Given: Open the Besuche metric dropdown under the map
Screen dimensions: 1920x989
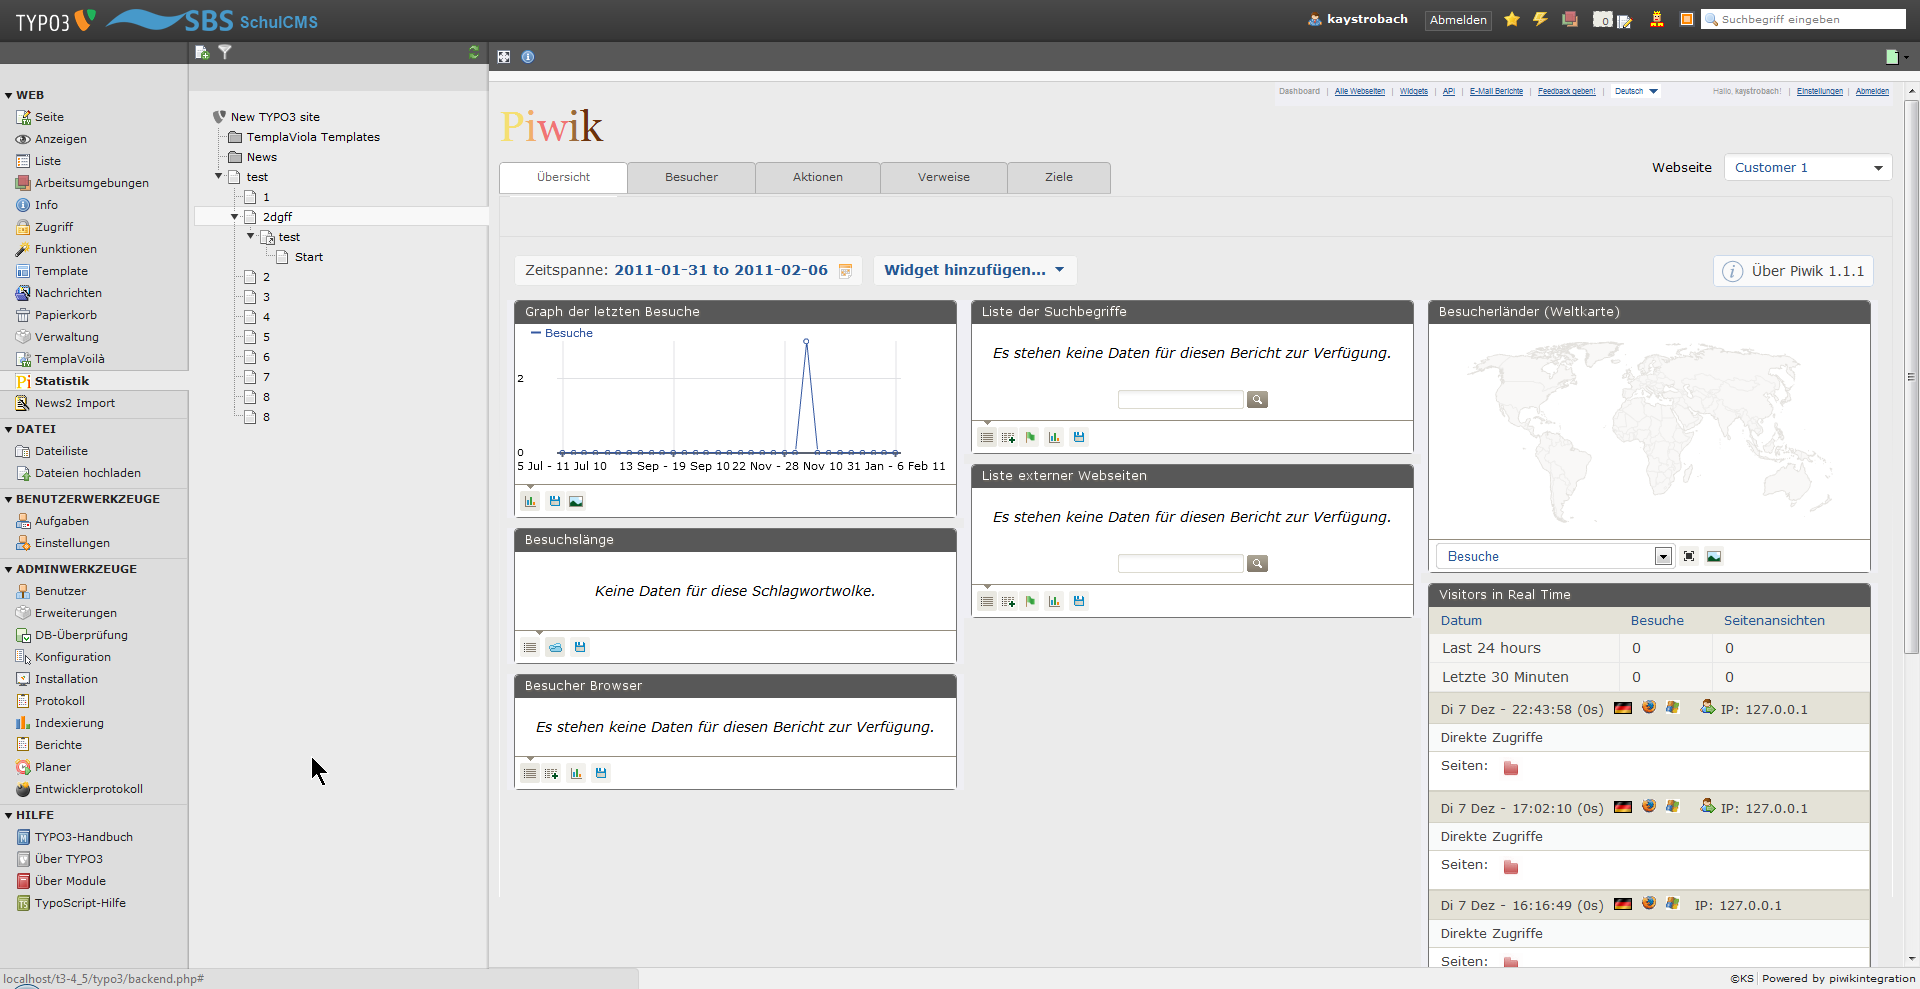Looking at the screenshot, I should pyautogui.click(x=1554, y=556).
